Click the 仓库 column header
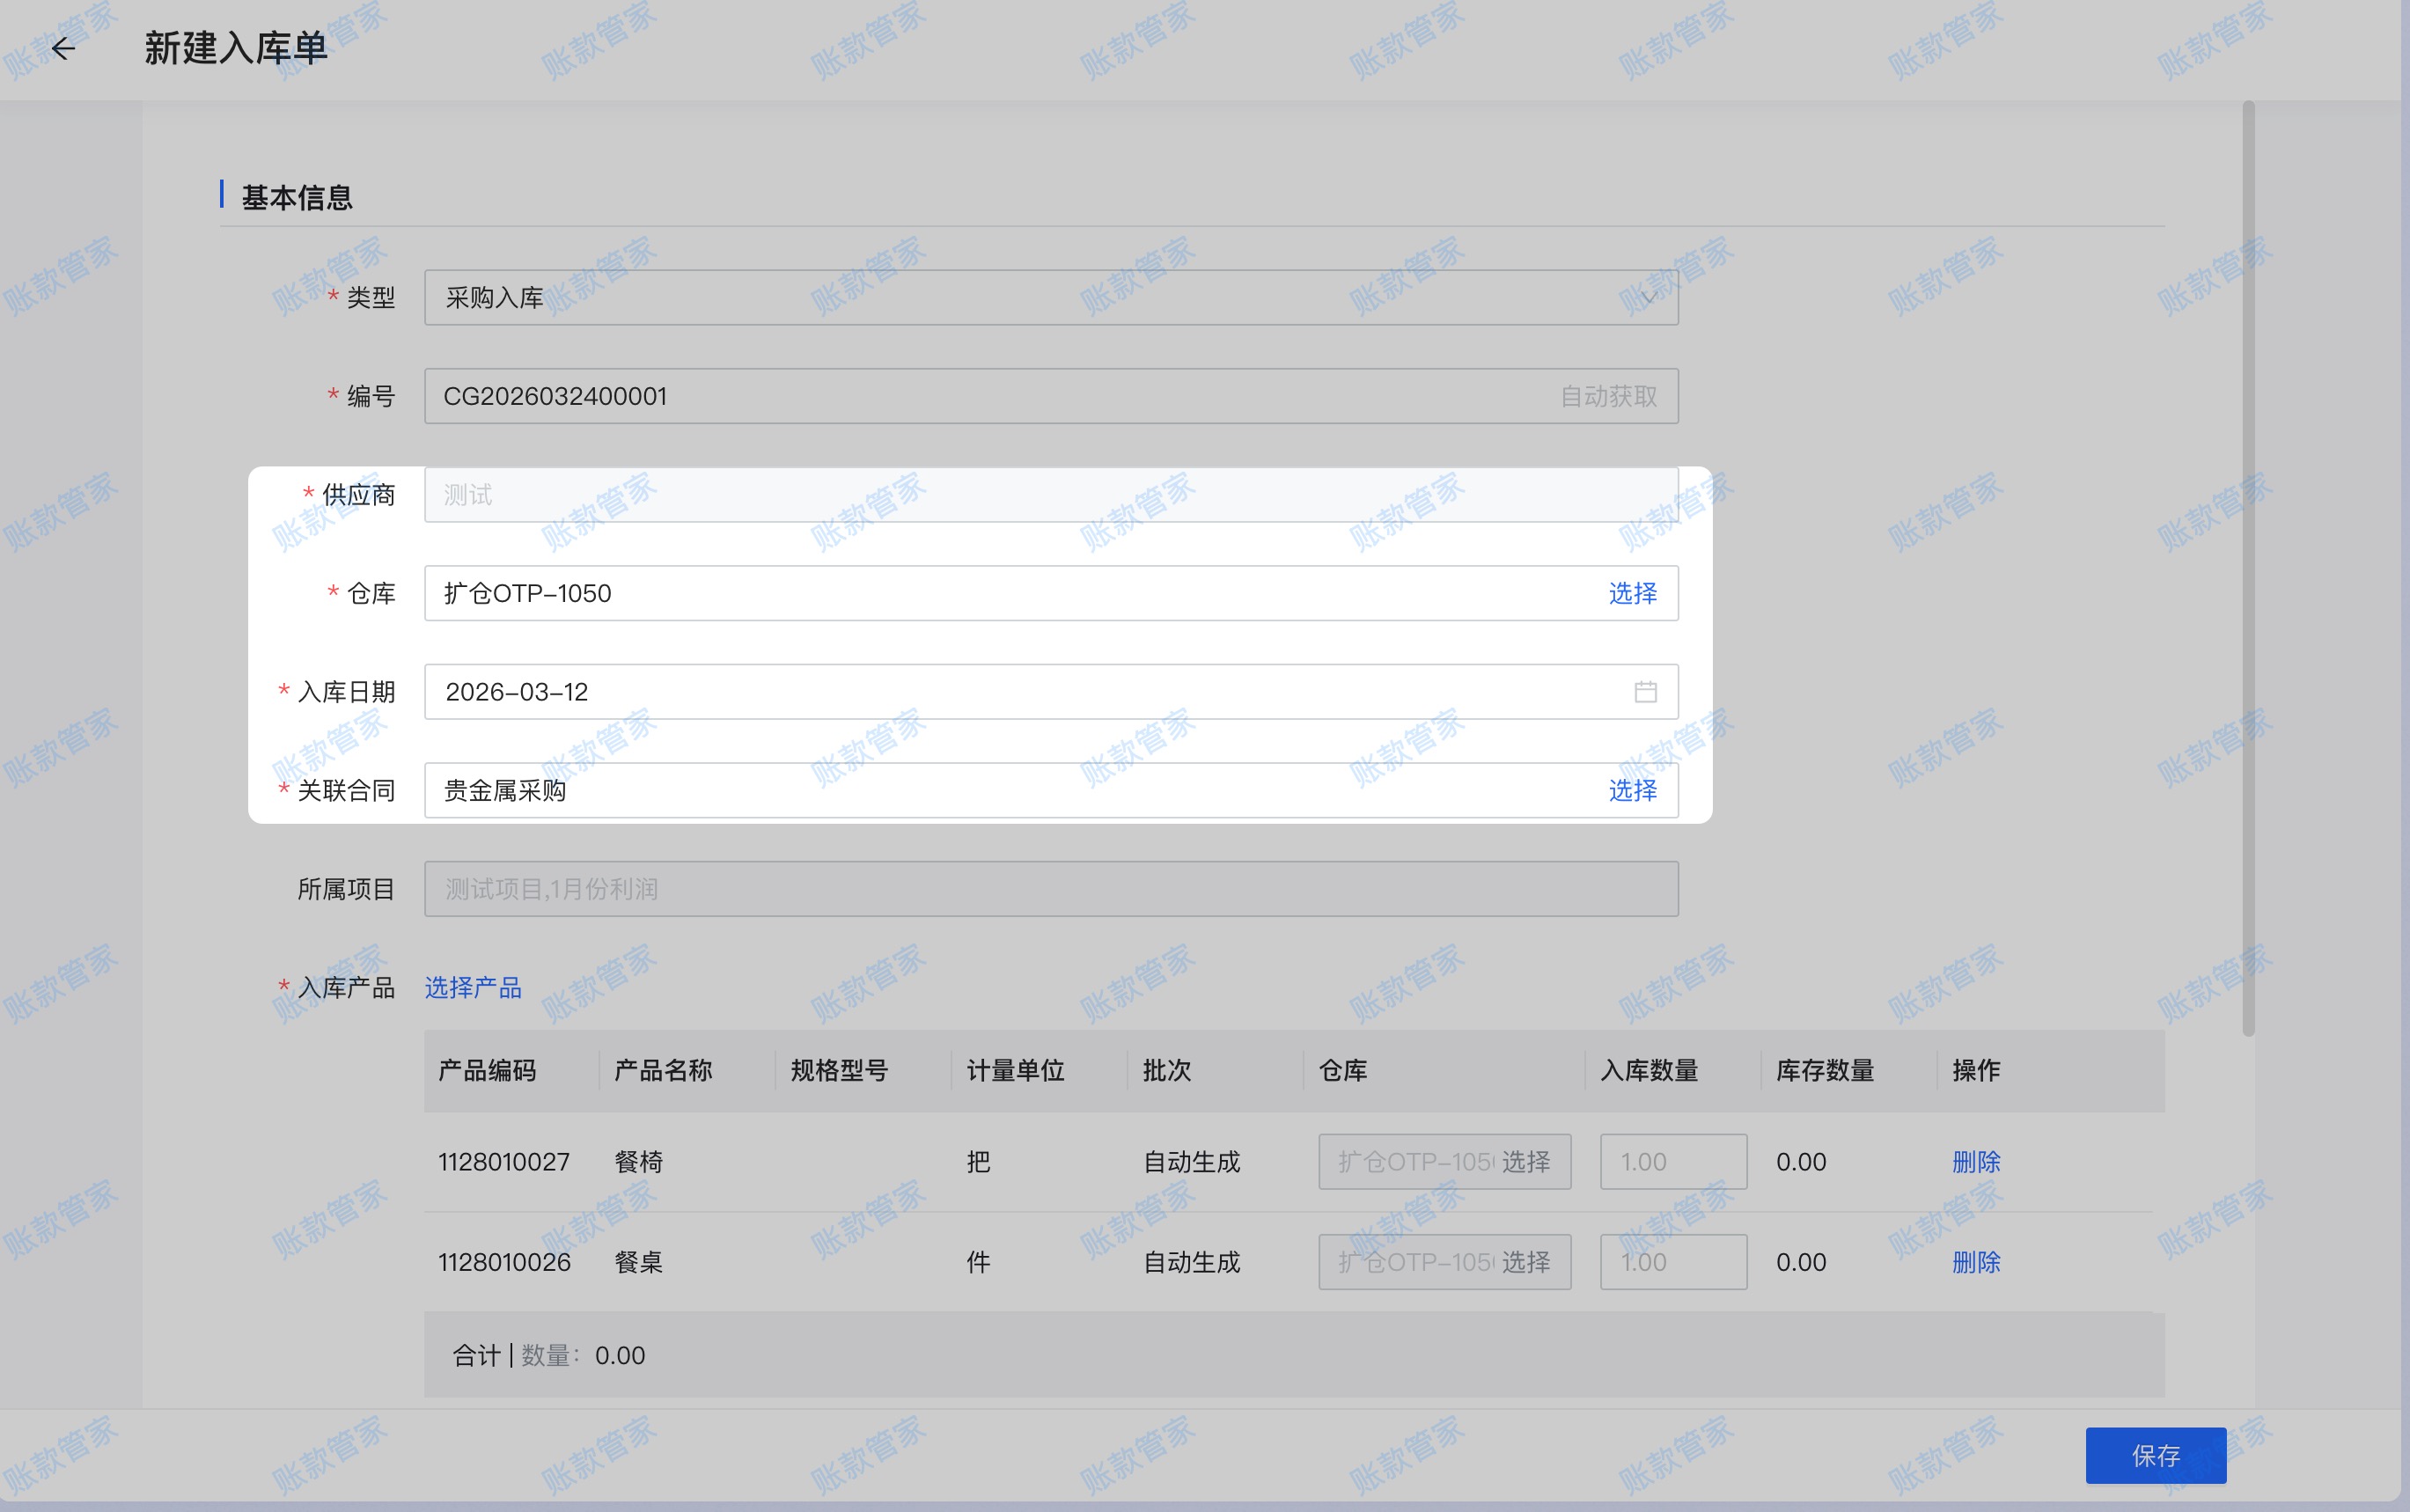Viewport: 2410px width, 1512px height. (1342, 1071)
